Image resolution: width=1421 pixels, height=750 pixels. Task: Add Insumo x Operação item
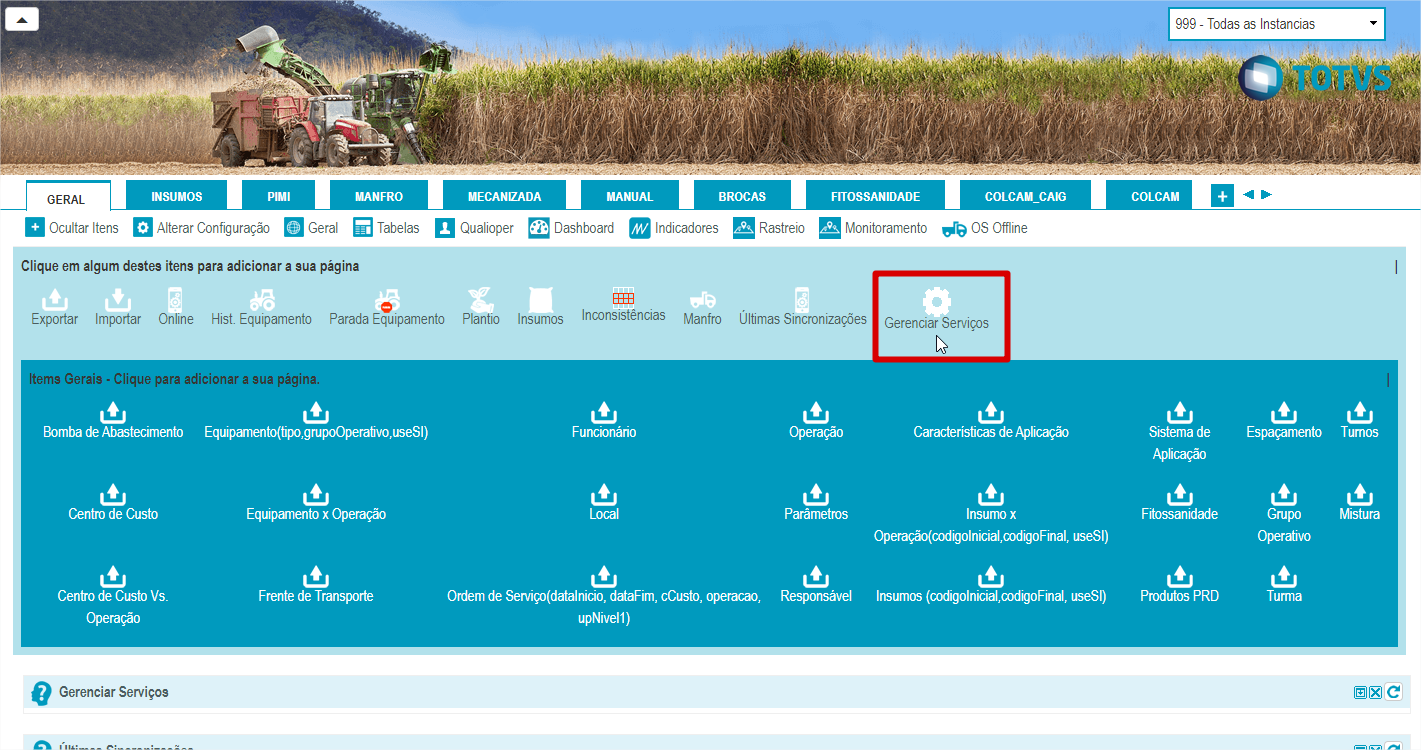pos(991,513)
